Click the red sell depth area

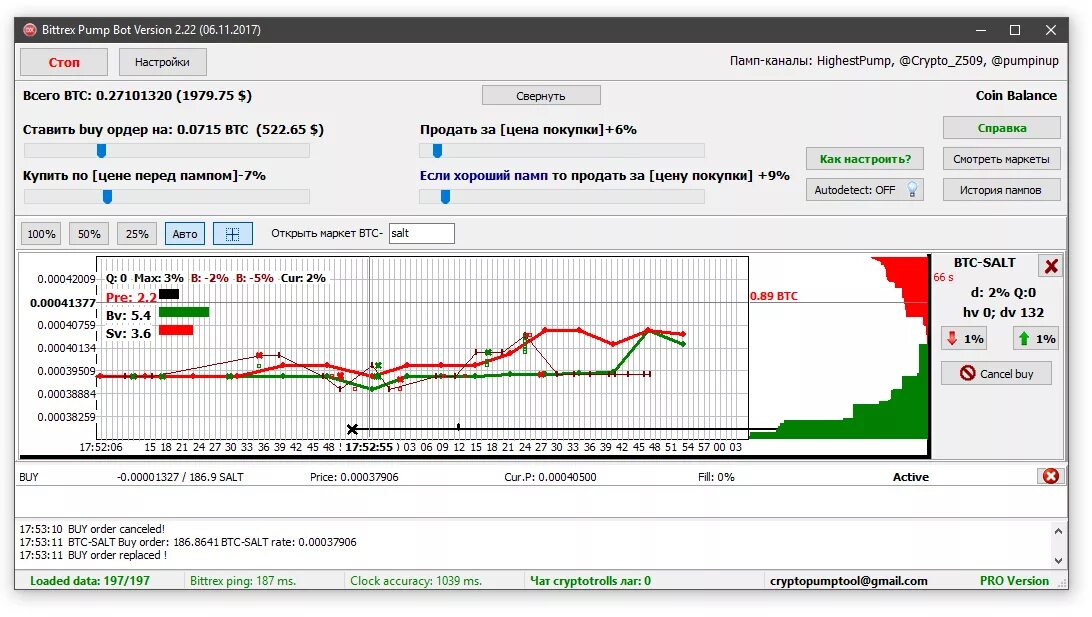(x=909, y=282)
